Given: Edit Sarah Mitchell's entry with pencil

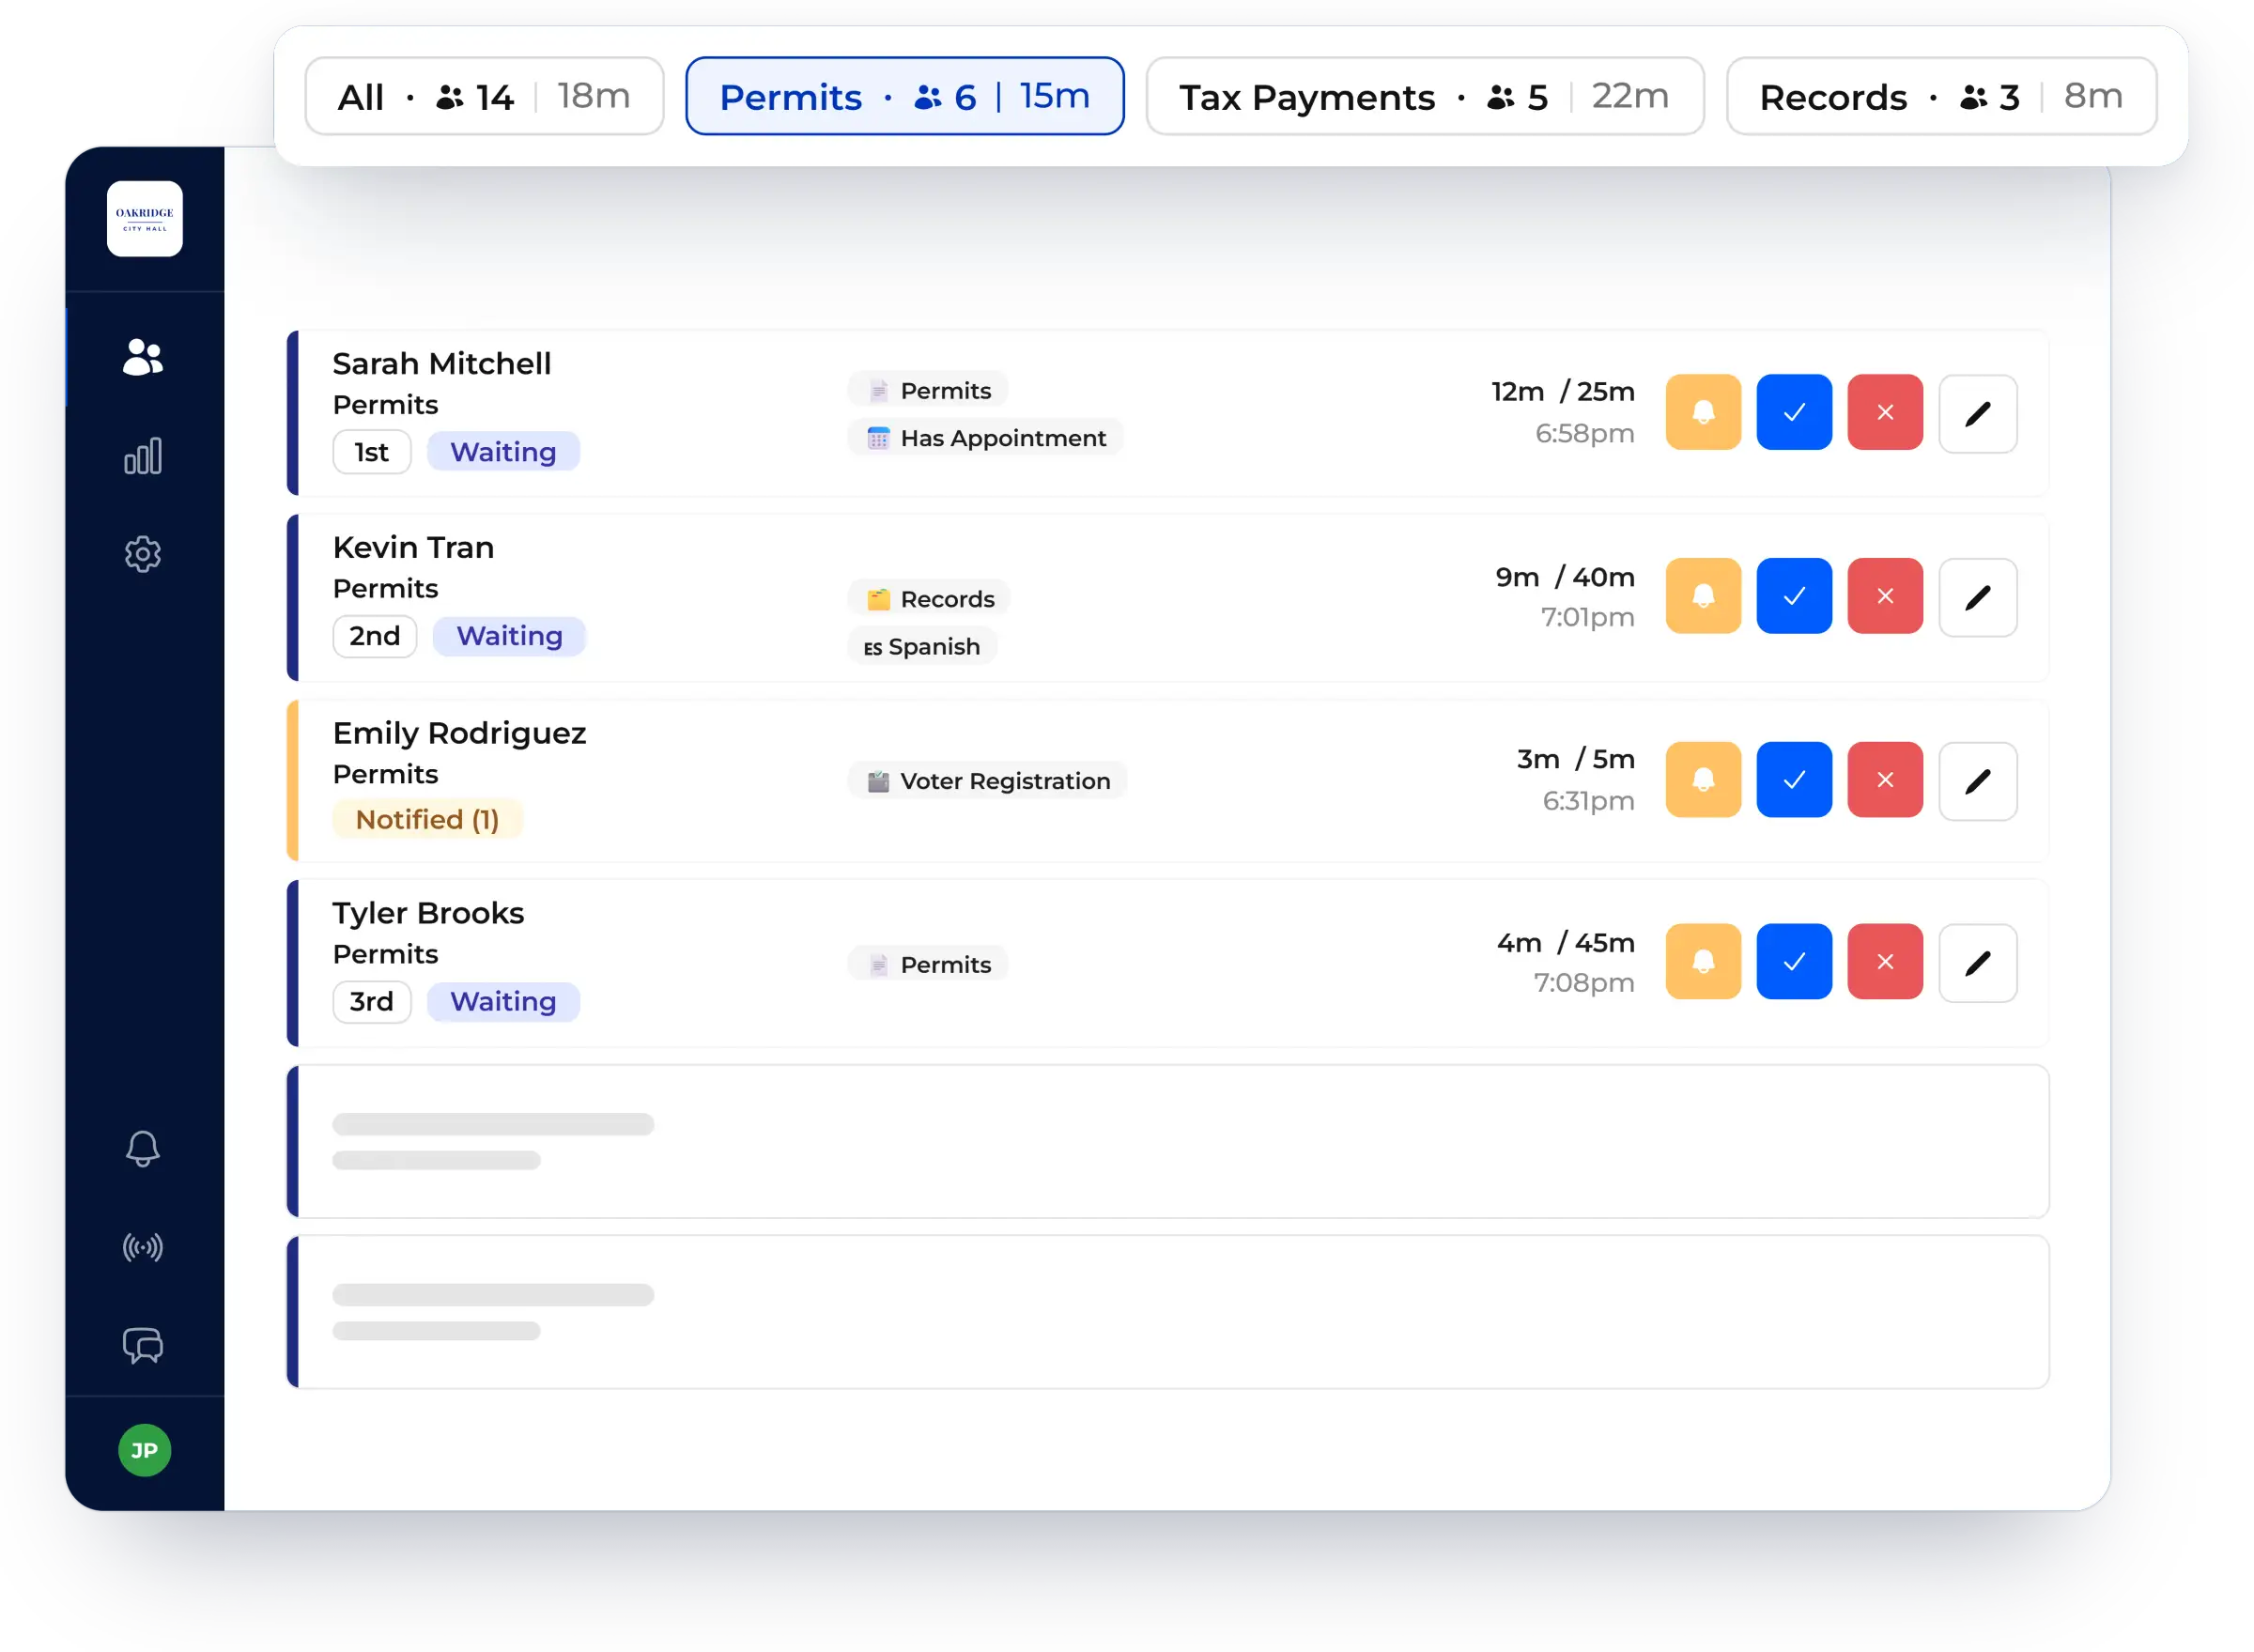Looking at the screenshot, I should point(1978,414).
